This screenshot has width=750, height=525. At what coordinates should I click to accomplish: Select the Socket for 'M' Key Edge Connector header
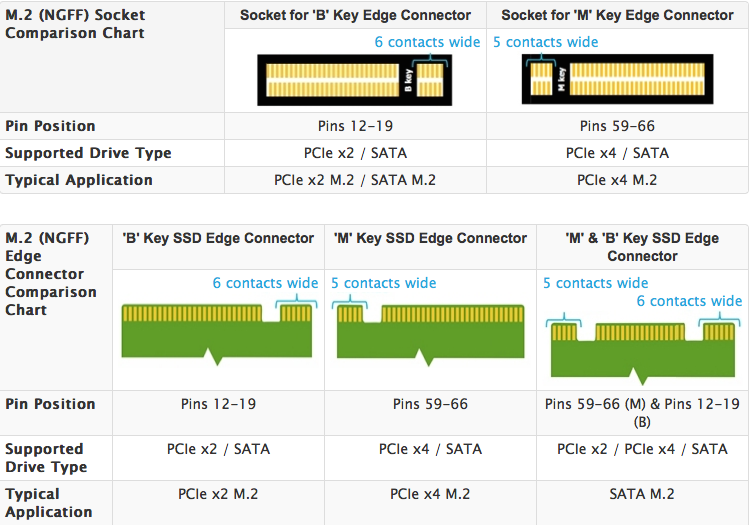coord(617,15)
